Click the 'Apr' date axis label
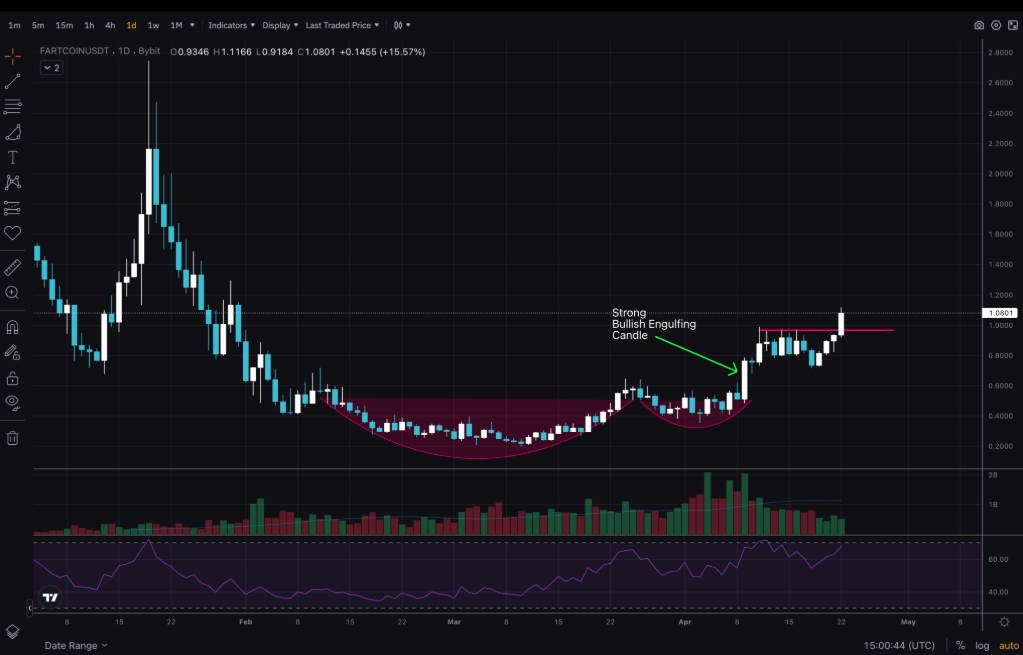Screen dimensions: 1023x655 (684, 622)
